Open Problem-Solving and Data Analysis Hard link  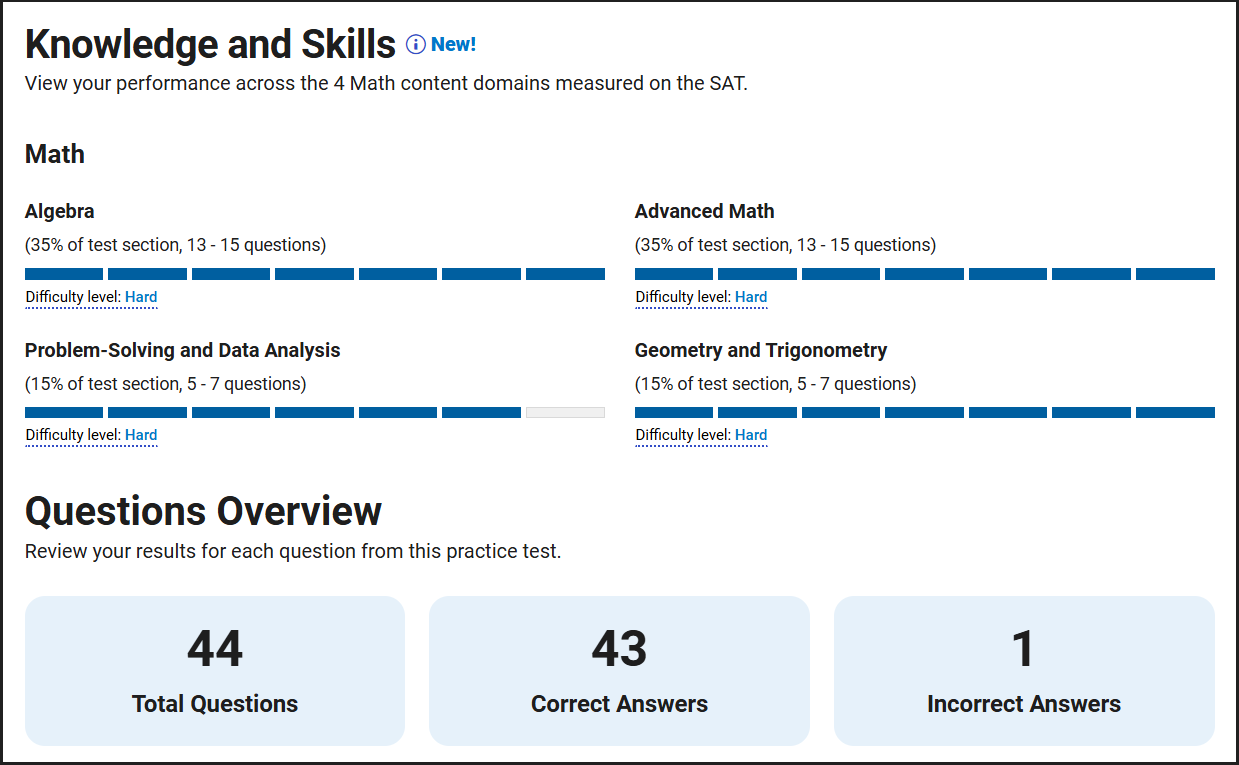tap(141, 435)
